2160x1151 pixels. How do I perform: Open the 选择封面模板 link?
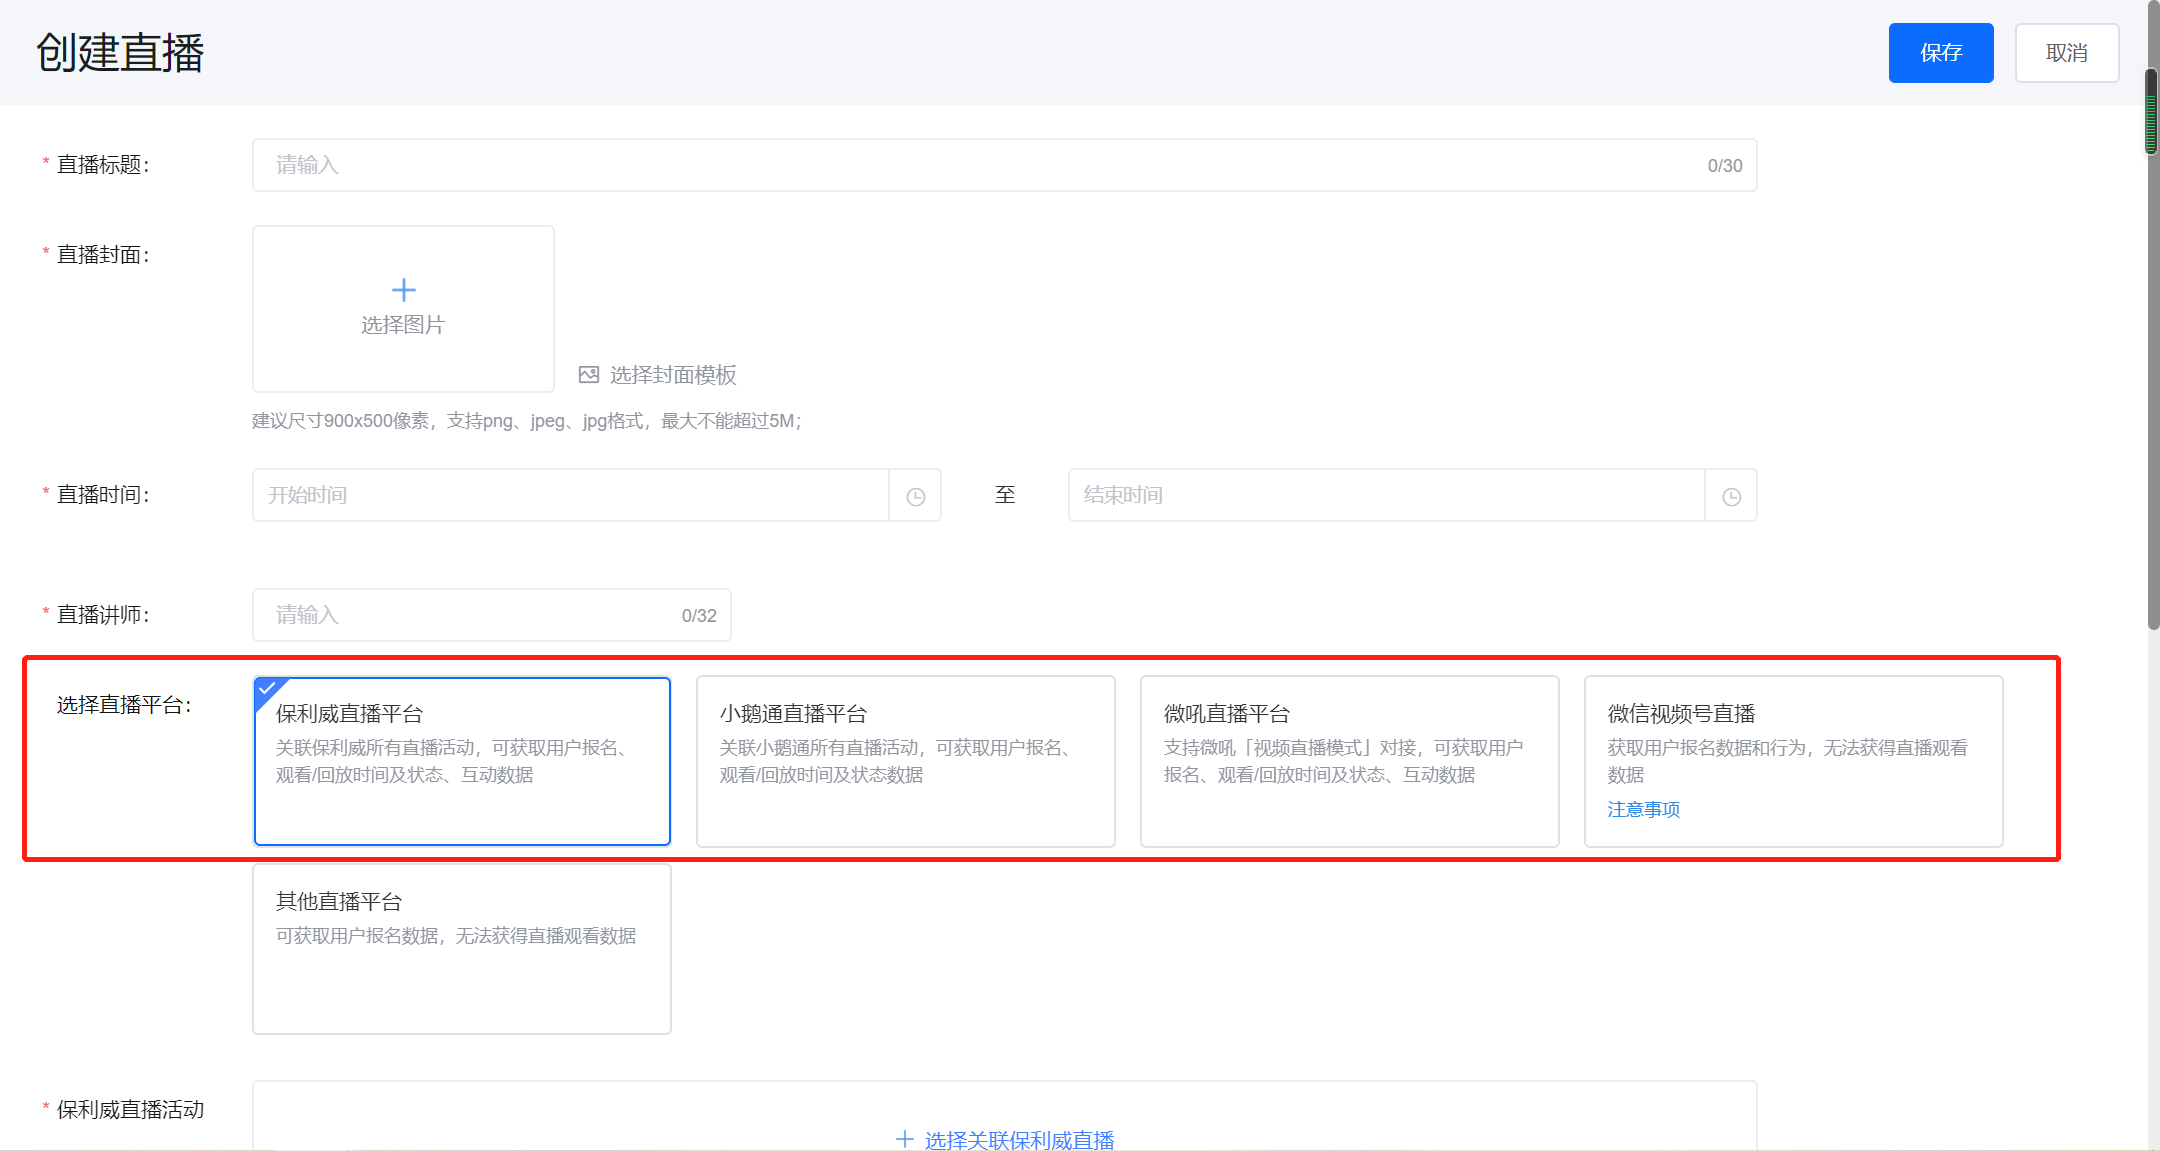(673, 375)
